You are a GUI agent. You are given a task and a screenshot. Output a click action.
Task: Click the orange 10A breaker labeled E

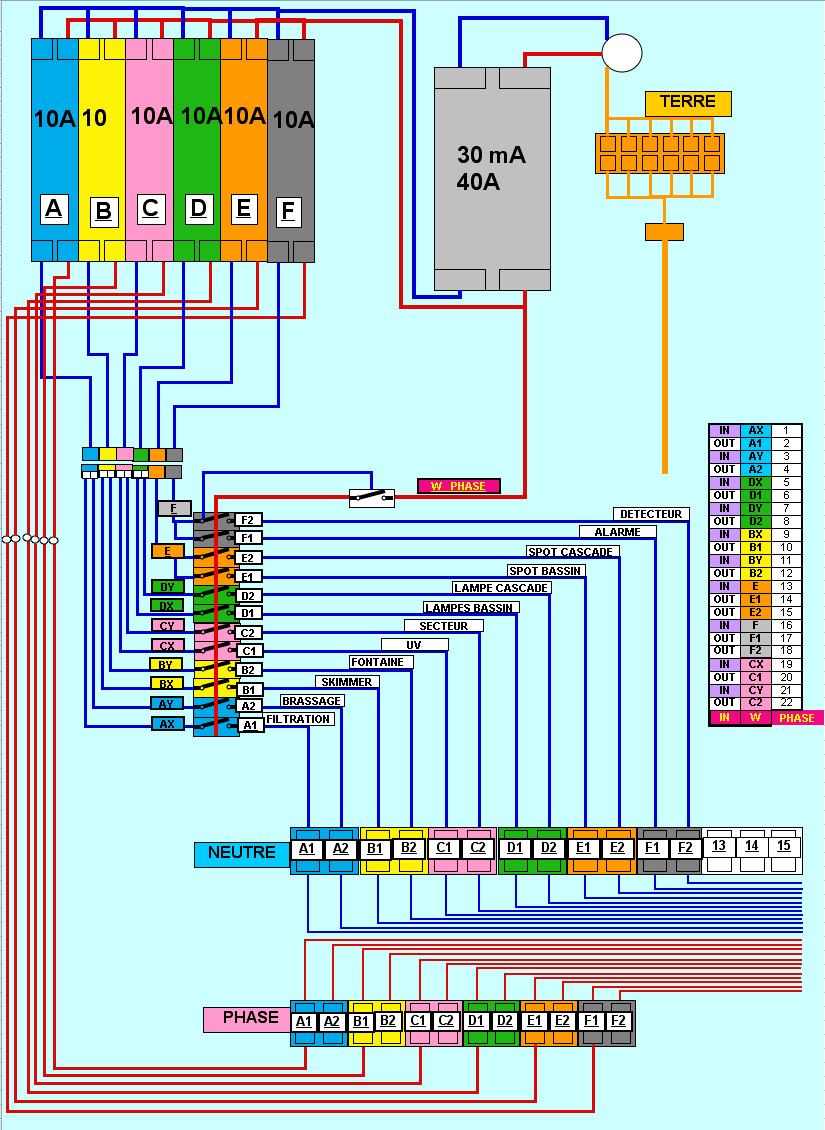[x=244, y=150]
